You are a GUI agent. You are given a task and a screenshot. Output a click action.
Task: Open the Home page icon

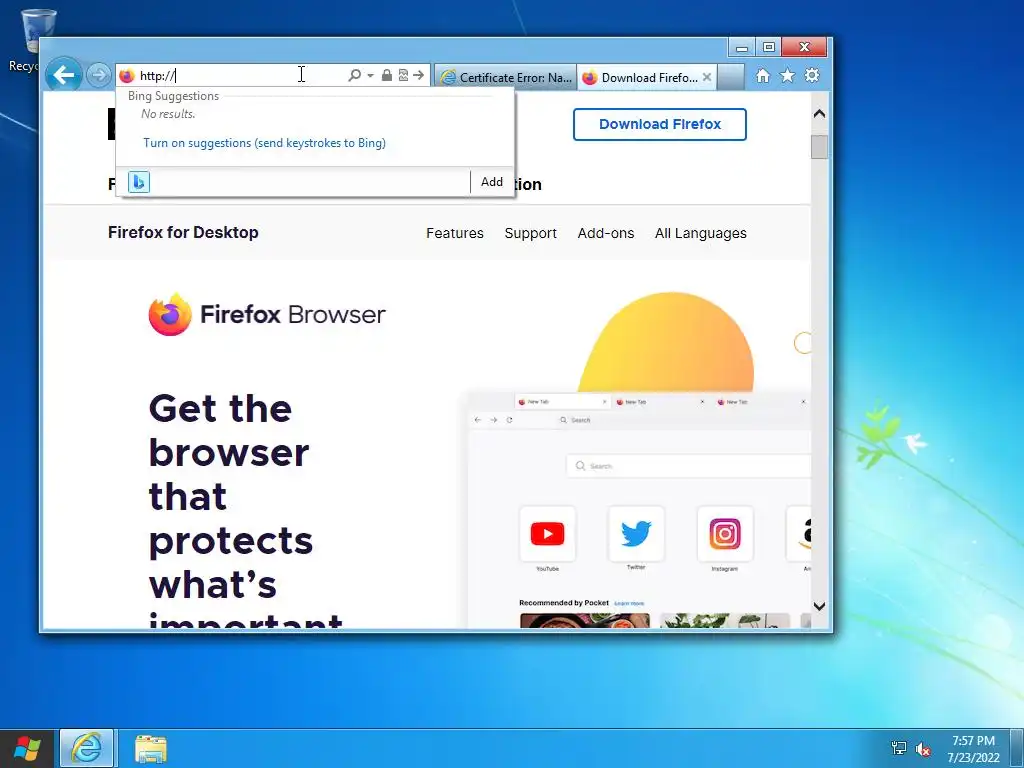(762, 76)
